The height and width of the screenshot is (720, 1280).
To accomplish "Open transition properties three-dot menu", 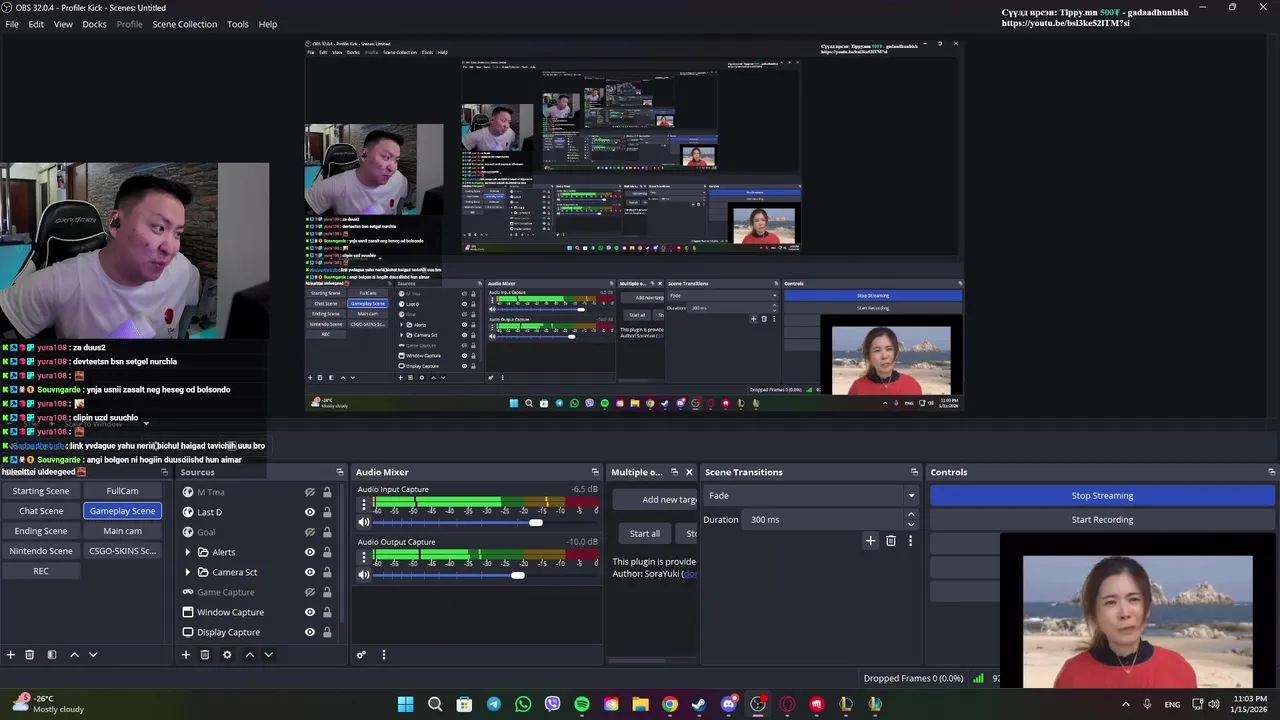I will [910, 541].
